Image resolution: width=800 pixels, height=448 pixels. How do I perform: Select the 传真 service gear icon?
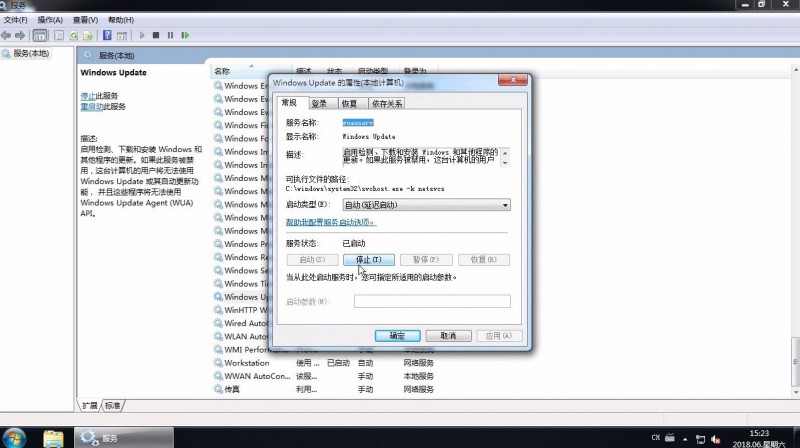pyautogui.click(x=218, y=389)
